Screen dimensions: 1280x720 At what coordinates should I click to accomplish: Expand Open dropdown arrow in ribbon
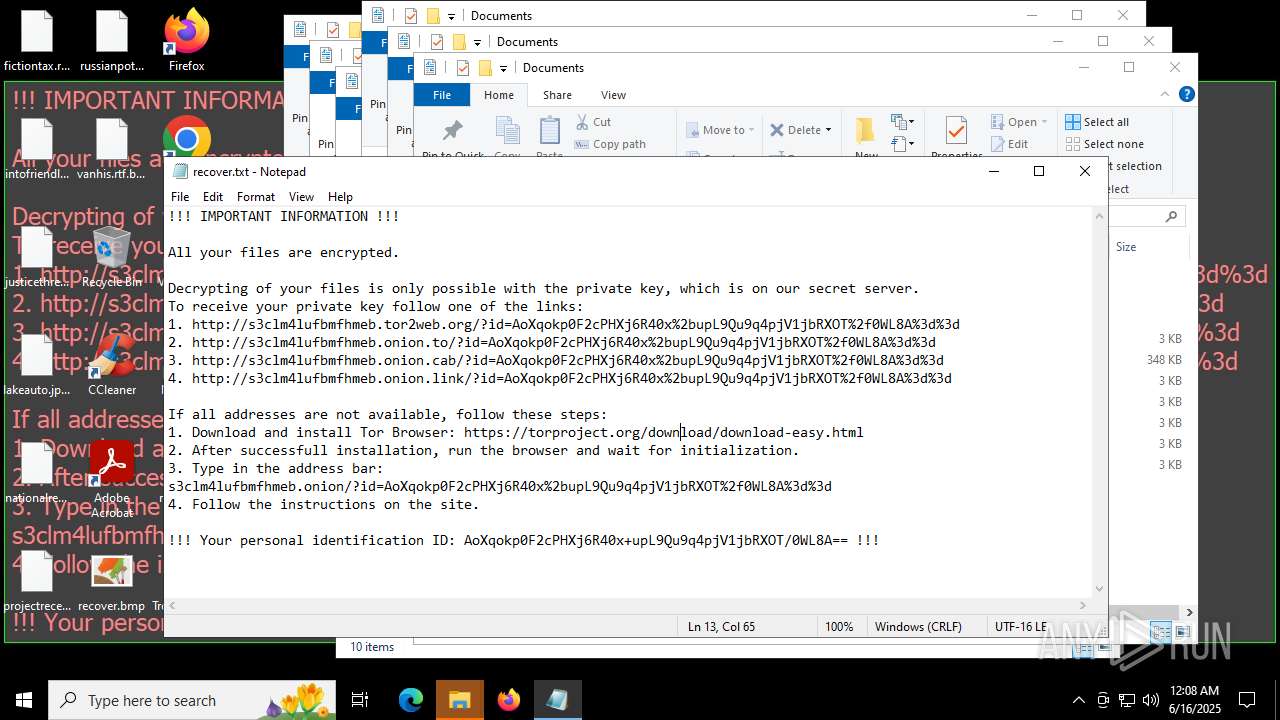[1044, 122]
